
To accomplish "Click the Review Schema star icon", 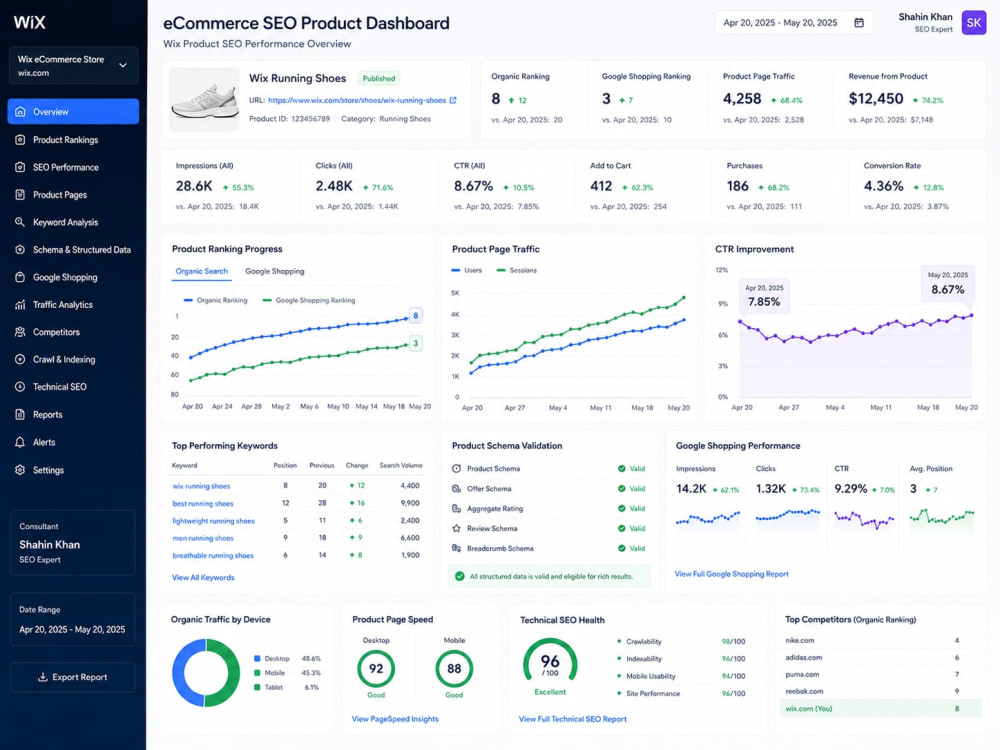I will click(457, 528).
